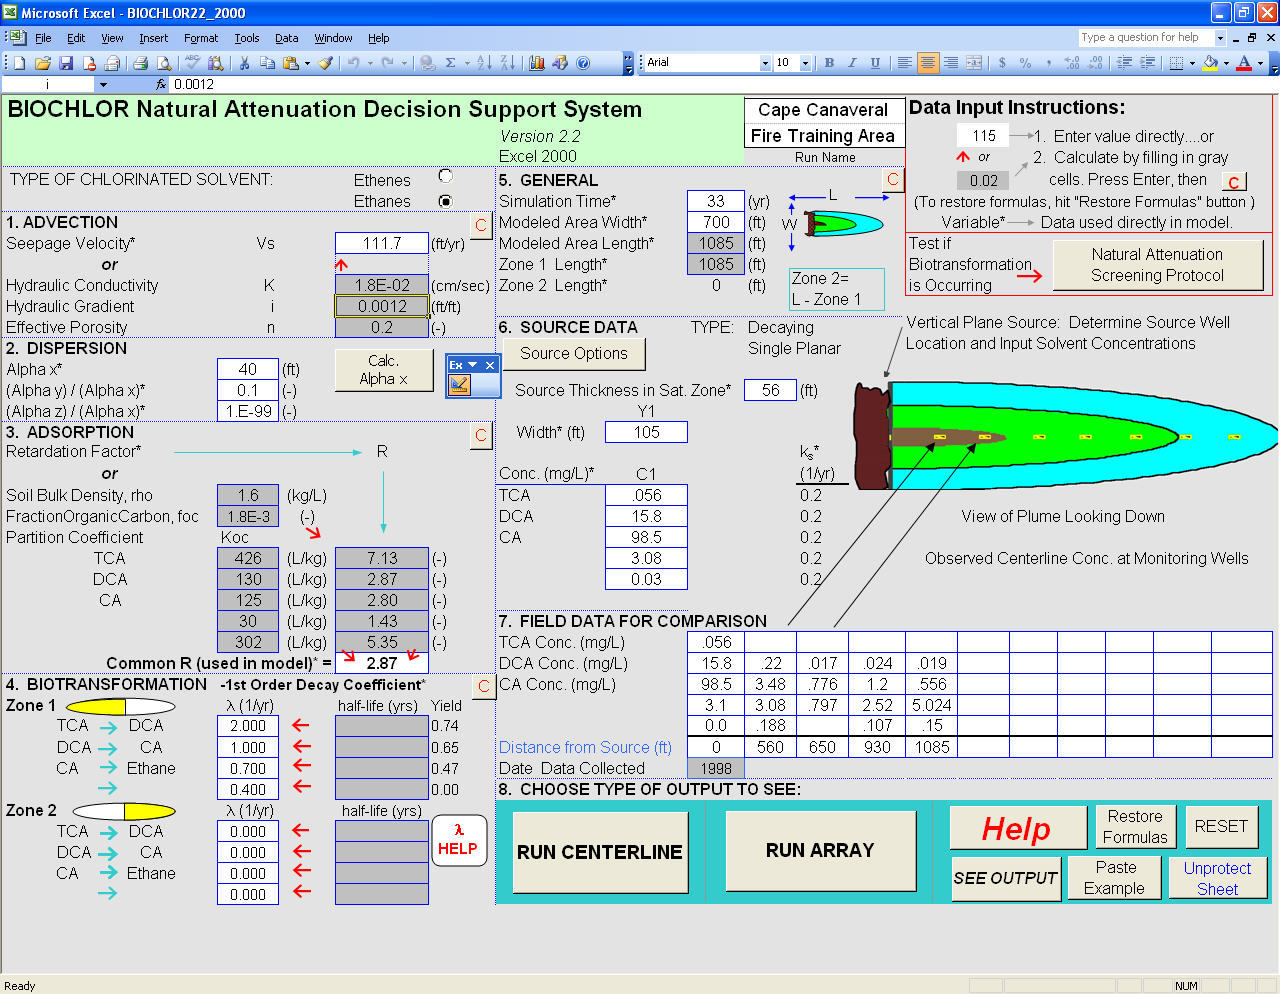
Task: Open the Tools menu
Action: [x=247, y=38]
